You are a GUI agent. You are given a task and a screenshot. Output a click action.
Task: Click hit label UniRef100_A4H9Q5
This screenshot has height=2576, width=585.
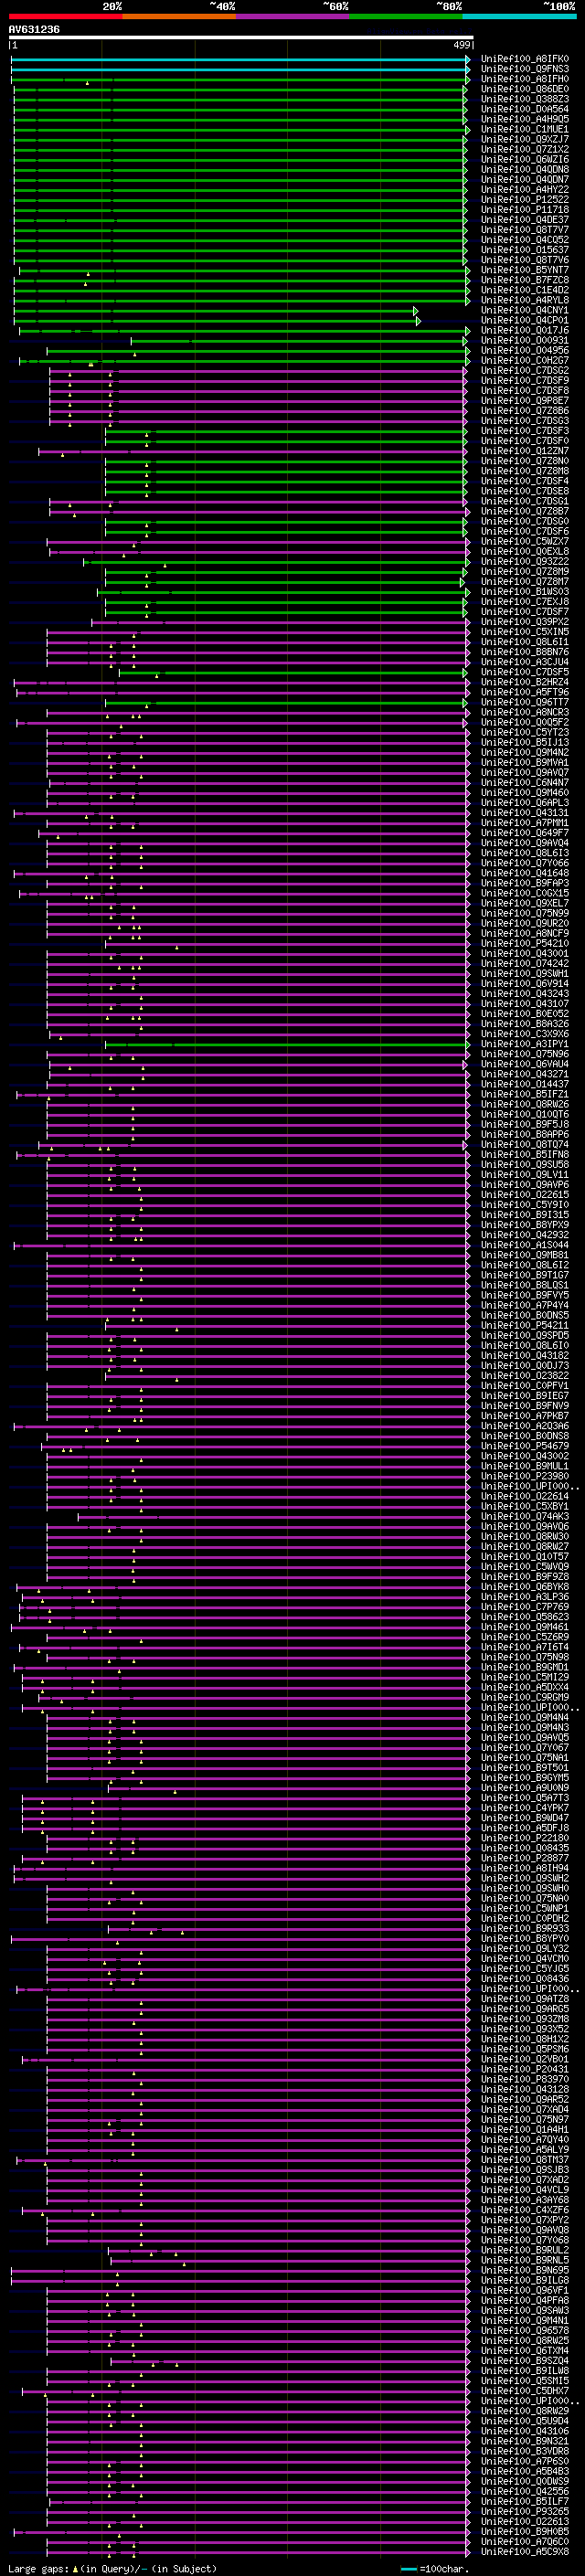point(524,119)
